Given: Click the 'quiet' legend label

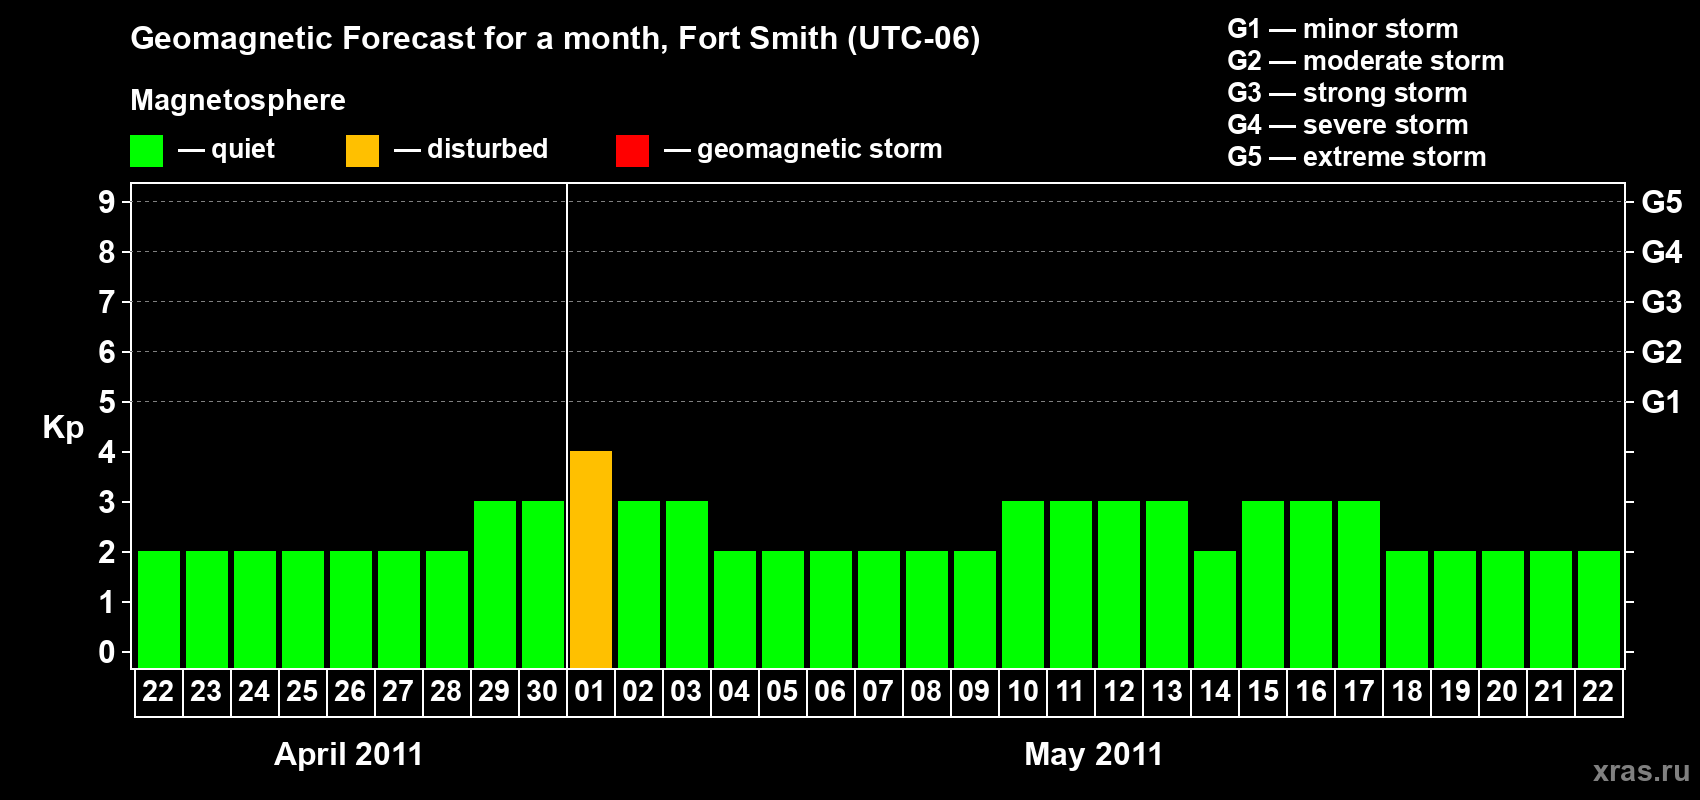Looking at the screenshot, I should [x=243, y=150].
